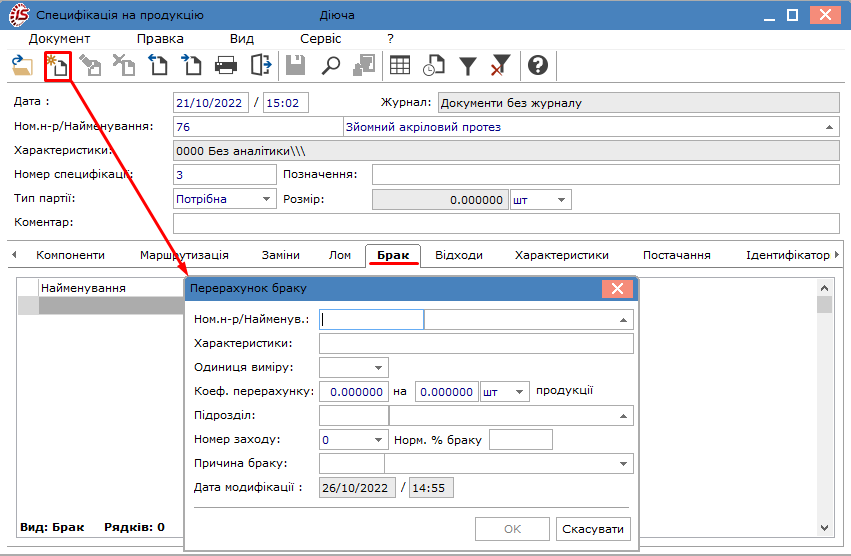Create a new record with the starred page icon
Viewport: 851px width, 556px height.
click(58, 66)
